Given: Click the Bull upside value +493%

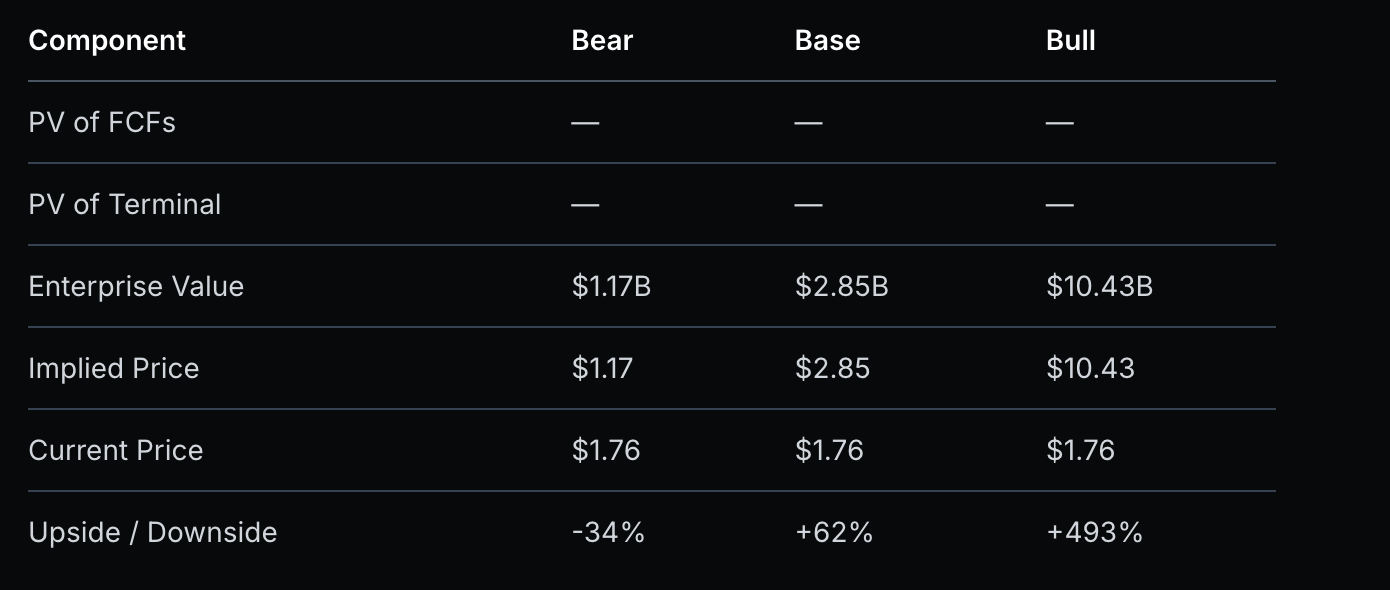Looking at the screenshot, I should coord(1094,533).
